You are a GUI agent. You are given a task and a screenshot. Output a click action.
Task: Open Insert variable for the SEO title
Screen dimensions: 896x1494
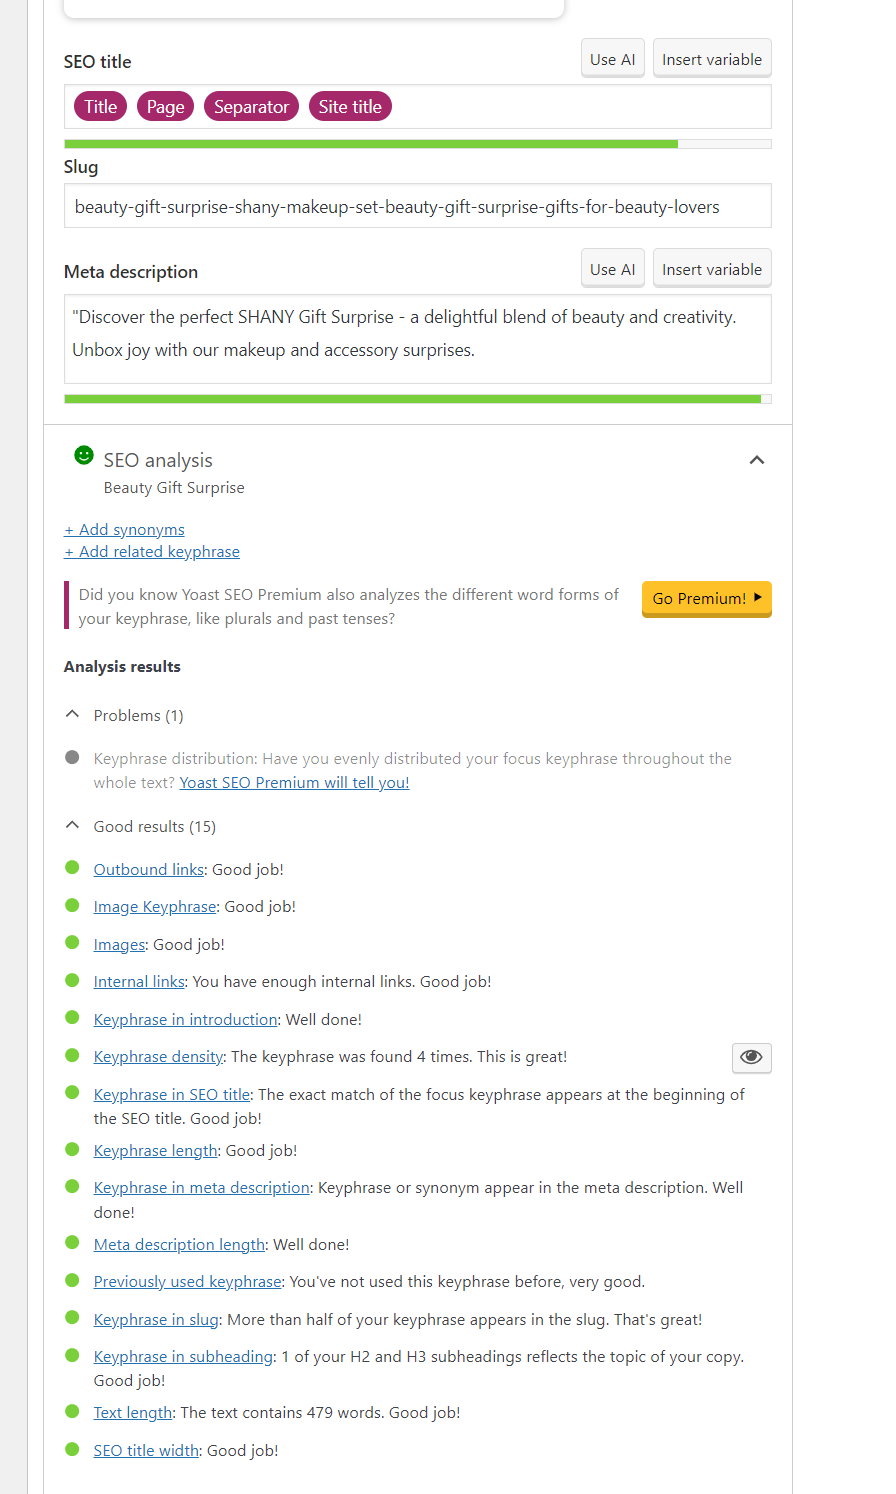pos(712,58)
